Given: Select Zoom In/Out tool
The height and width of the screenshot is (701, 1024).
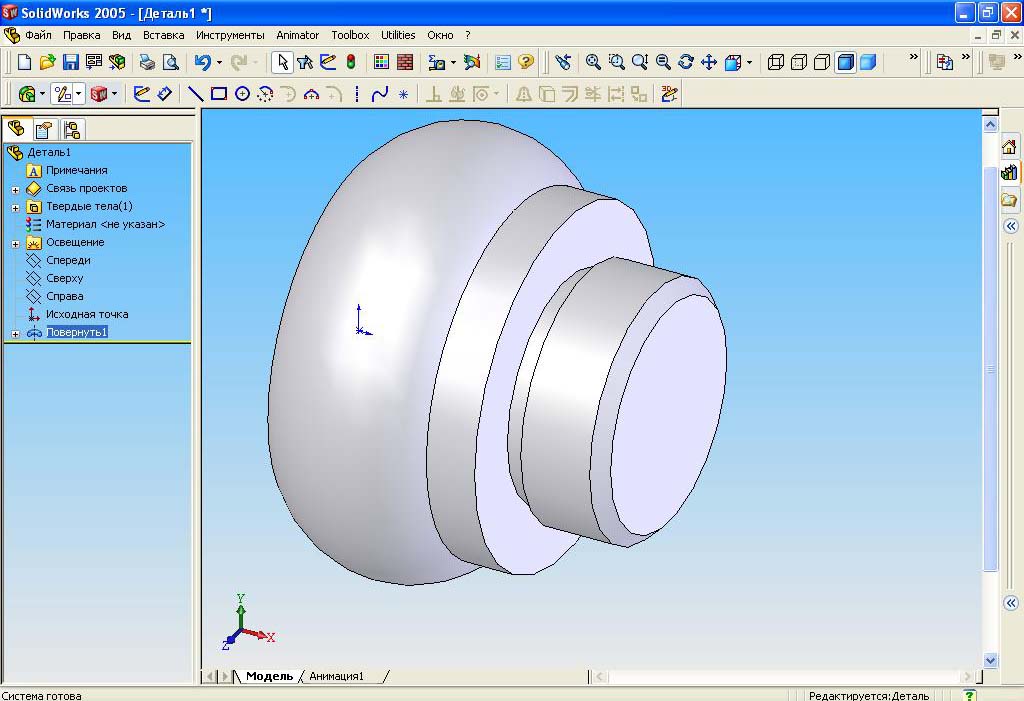Looking at the screenshot, I should pos(640,62).
